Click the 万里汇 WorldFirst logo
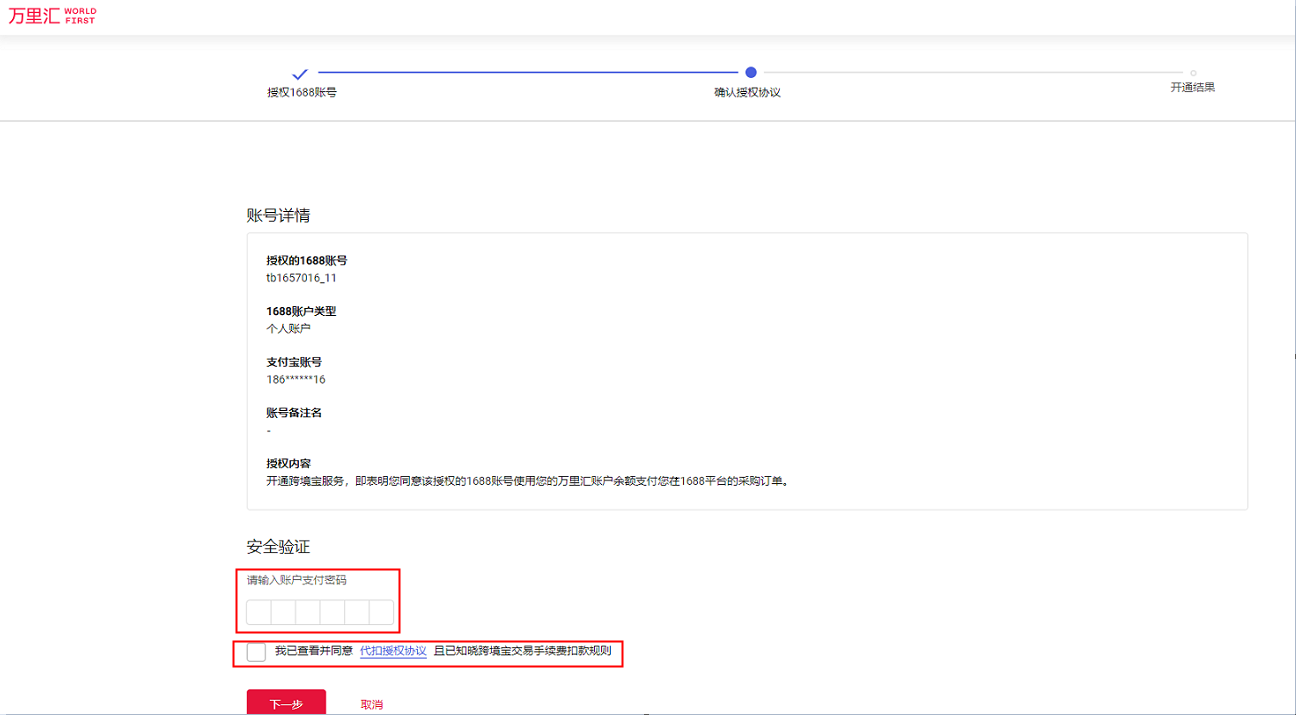The width and height of the screenshot is (1296, 715). tap(51, 15)
